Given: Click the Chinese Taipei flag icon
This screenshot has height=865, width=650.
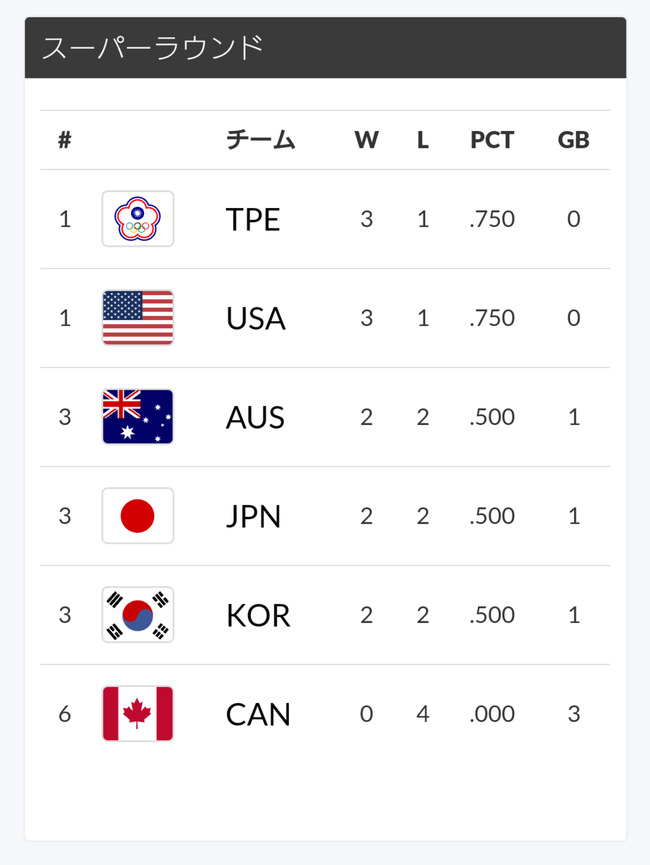Looking at the screenshot, I should point(138,219).
